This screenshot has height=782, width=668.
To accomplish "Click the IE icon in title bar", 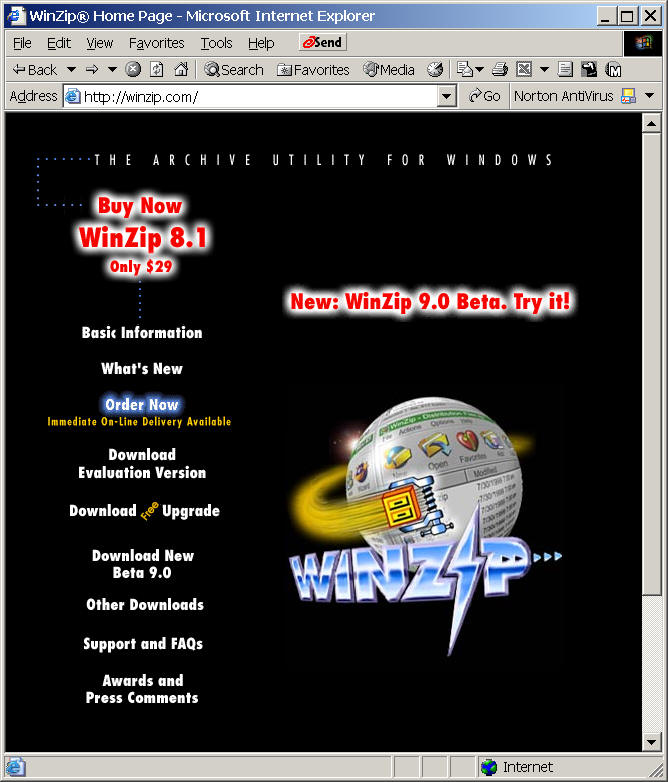I will coord(16,15).
